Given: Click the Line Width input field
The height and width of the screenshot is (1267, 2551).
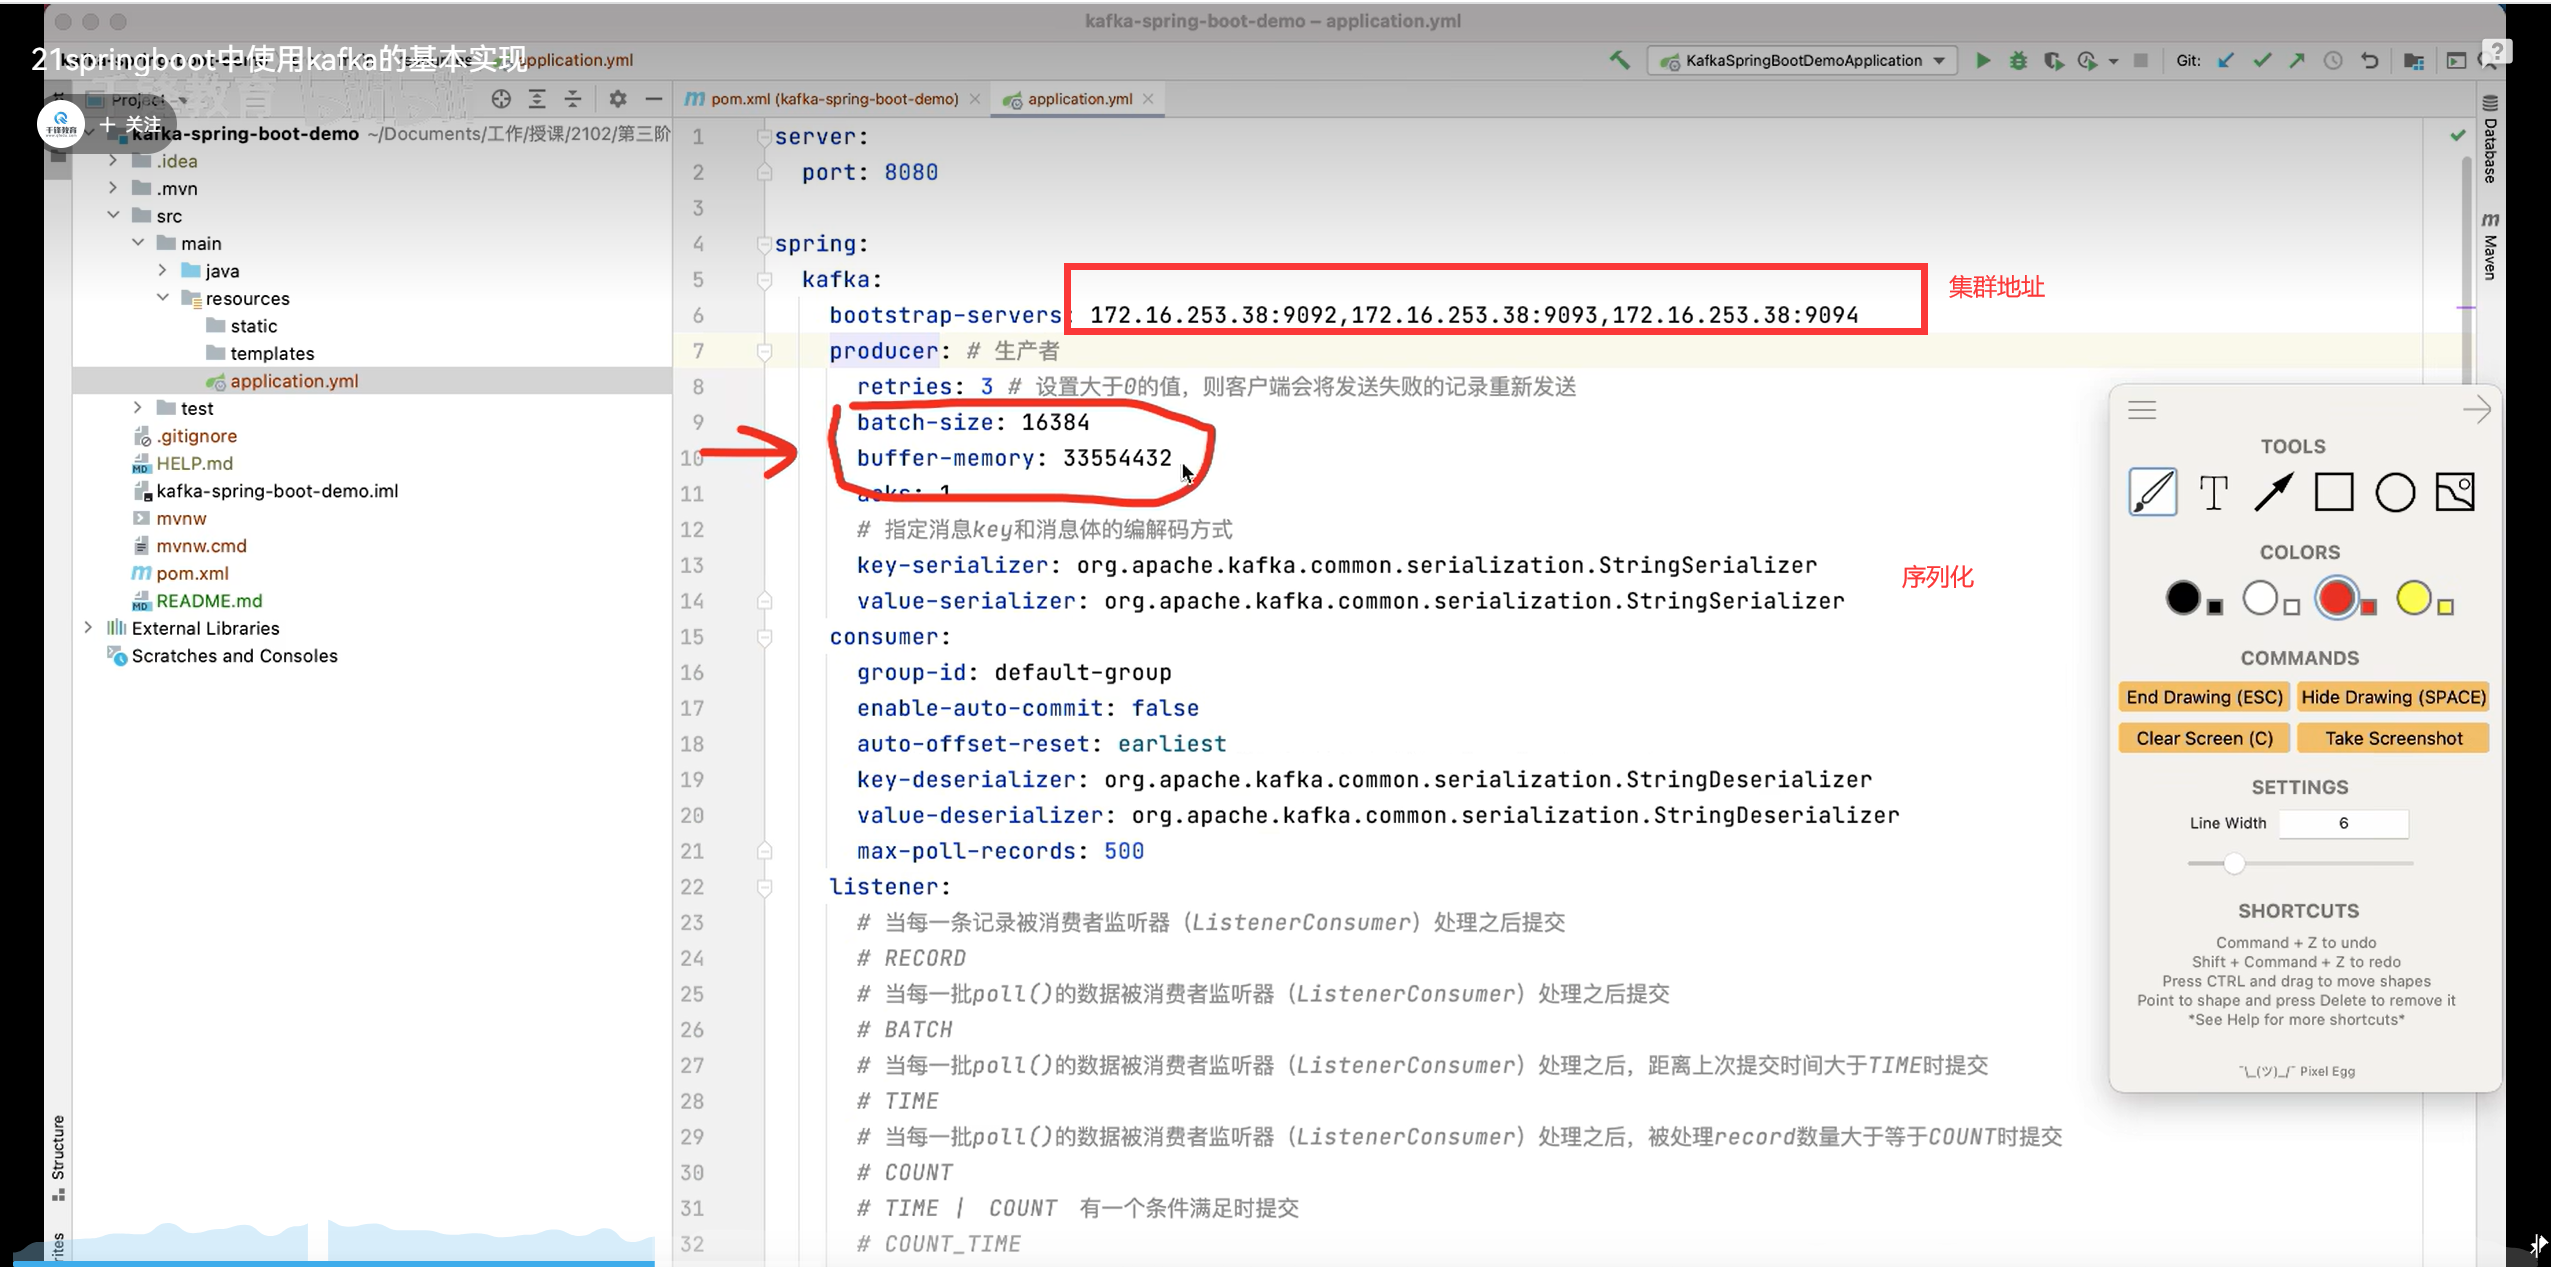Looking at the screenshot, I should point(2343,823).
